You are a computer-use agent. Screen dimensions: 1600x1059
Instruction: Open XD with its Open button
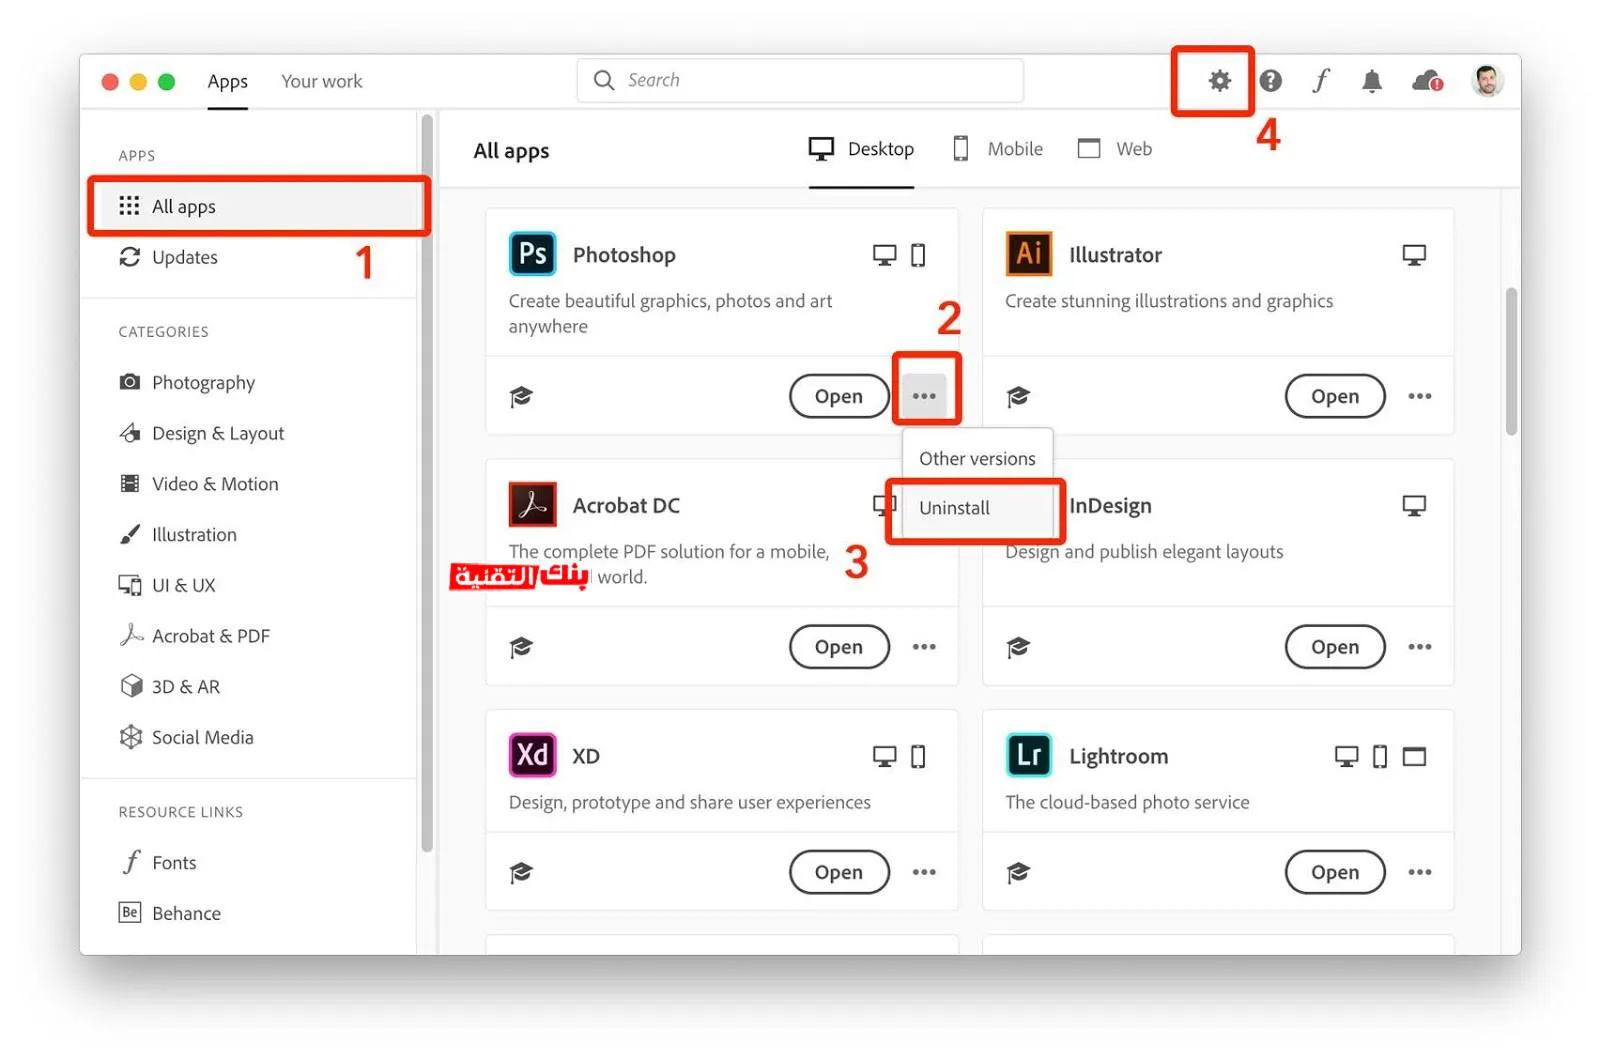point(839,872)
